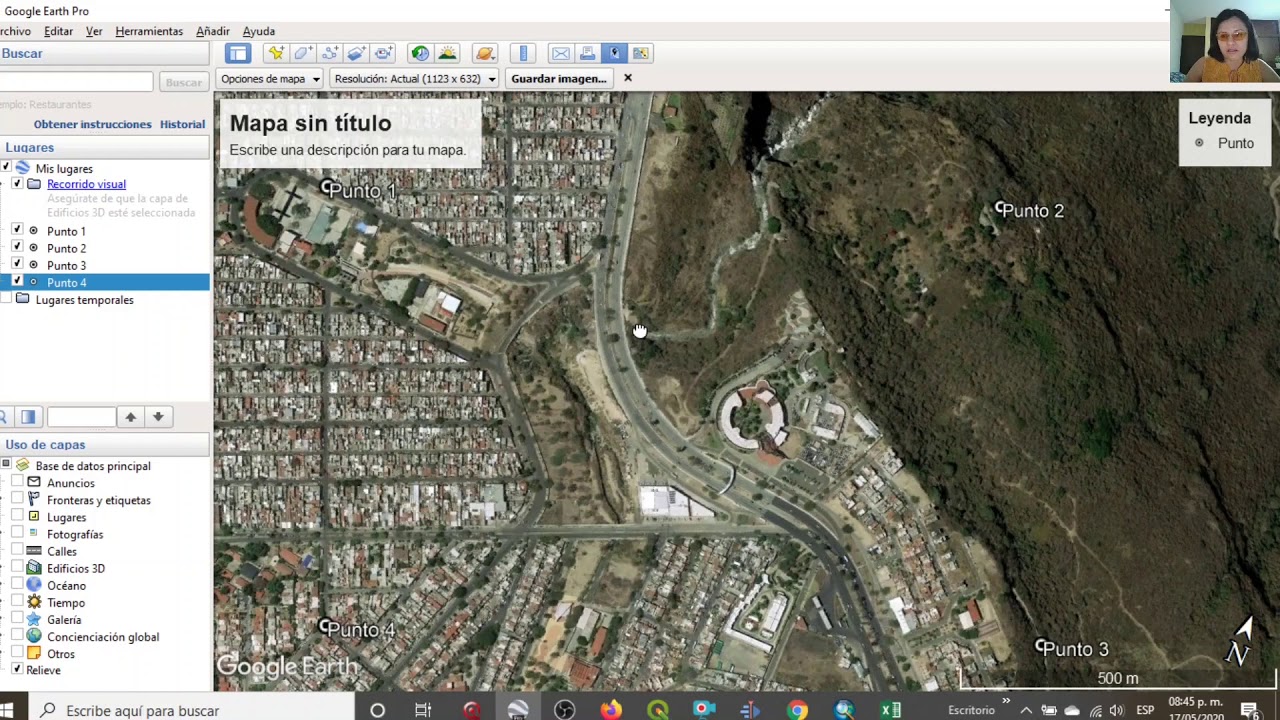Click the Tiempo layer sun icon
Viewport: 1280px width, 720px height.
point(34,602)
